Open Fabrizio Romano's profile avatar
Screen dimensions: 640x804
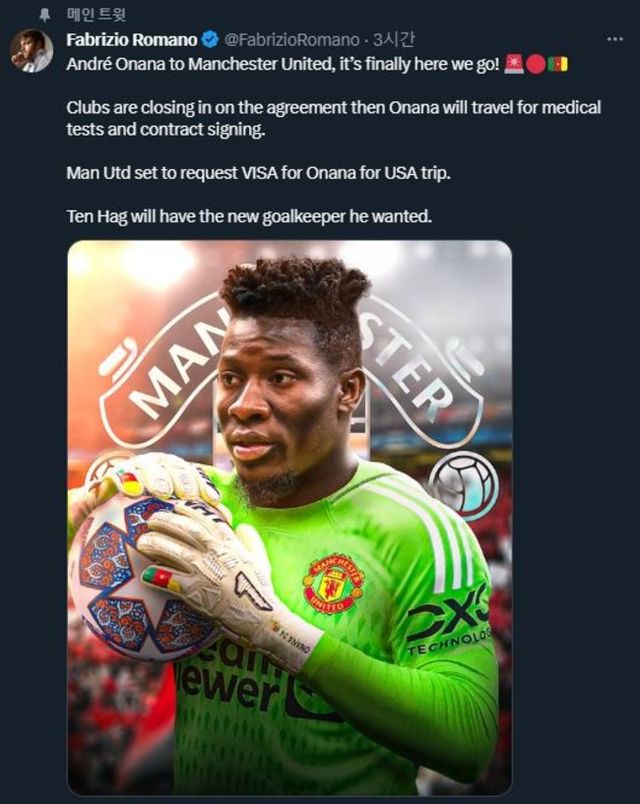point(32,50)
